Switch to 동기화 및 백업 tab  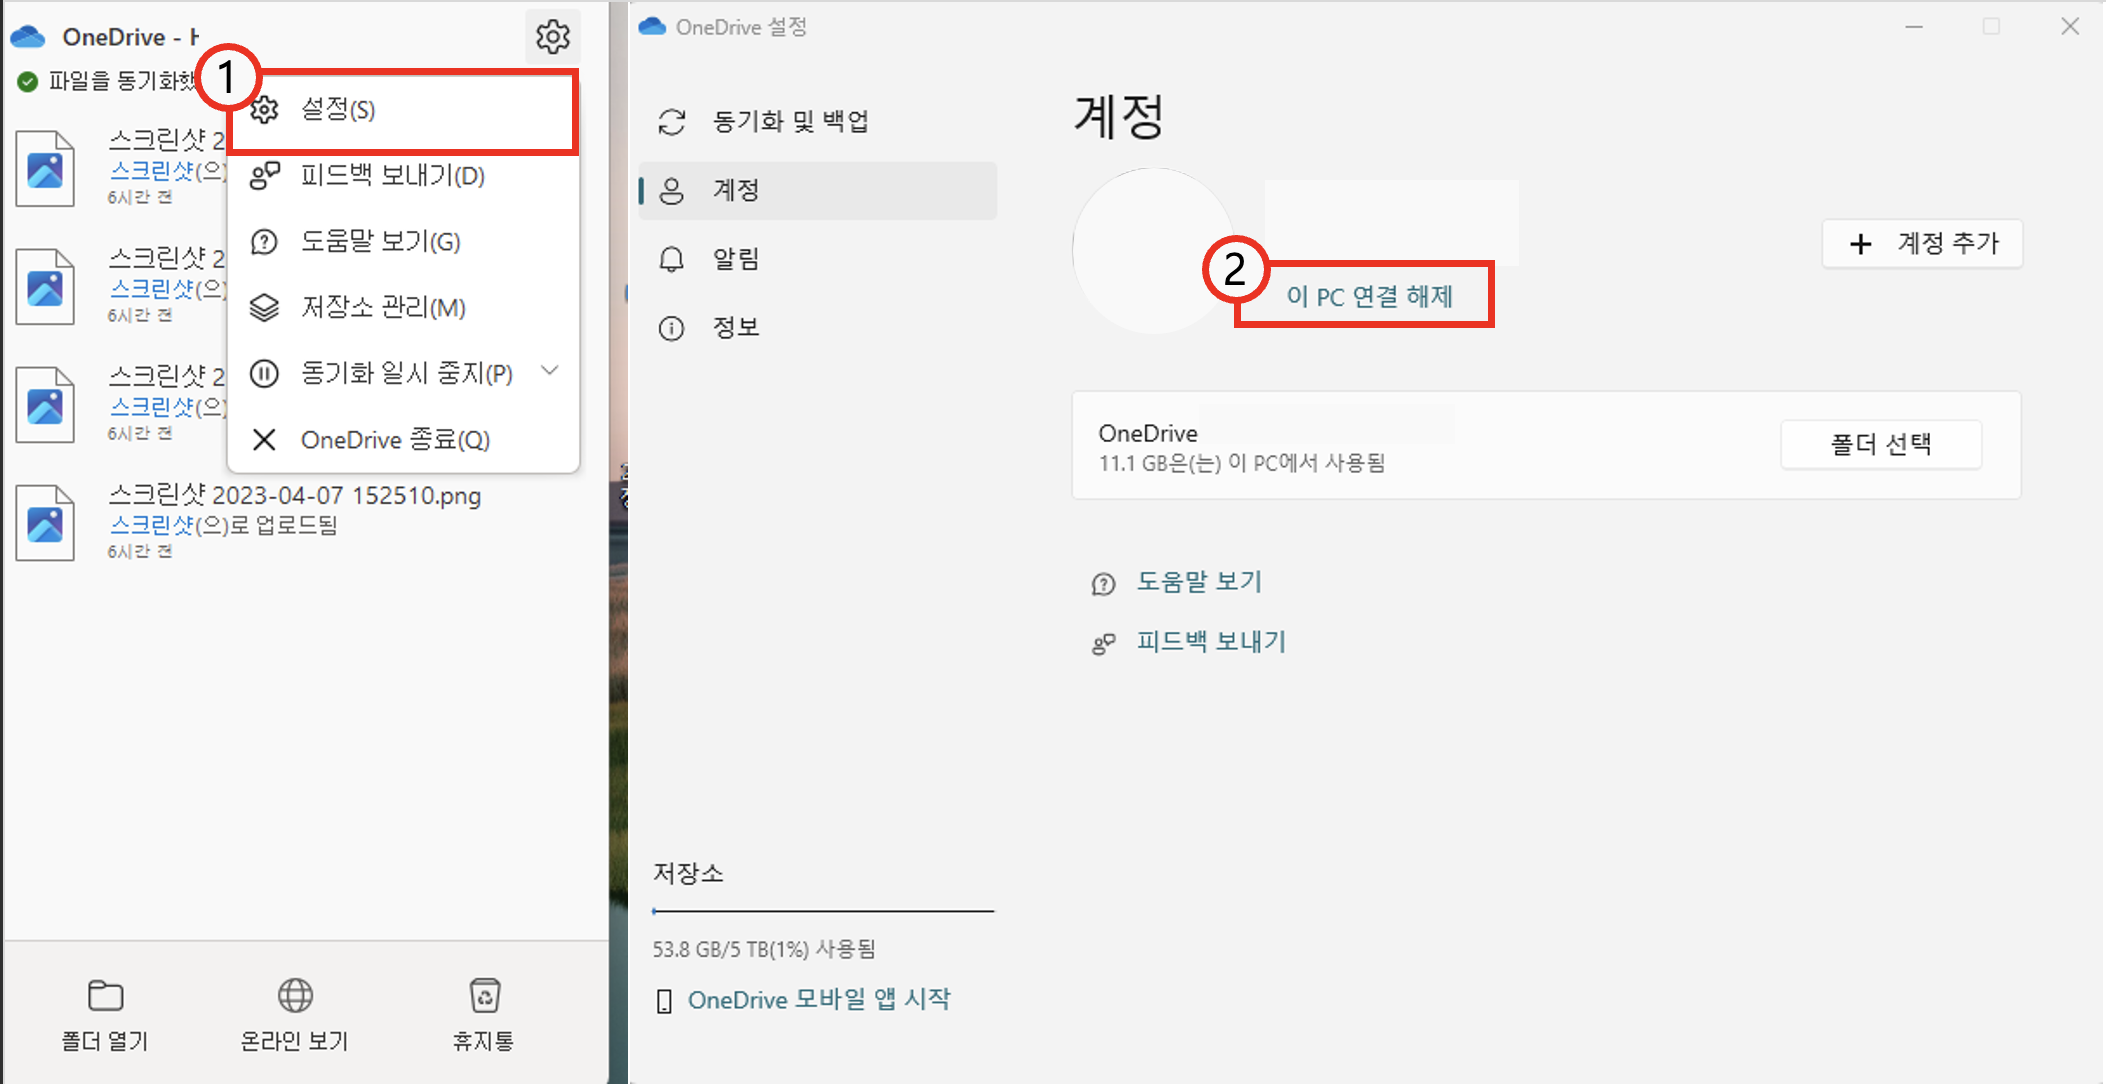[789, 122]
